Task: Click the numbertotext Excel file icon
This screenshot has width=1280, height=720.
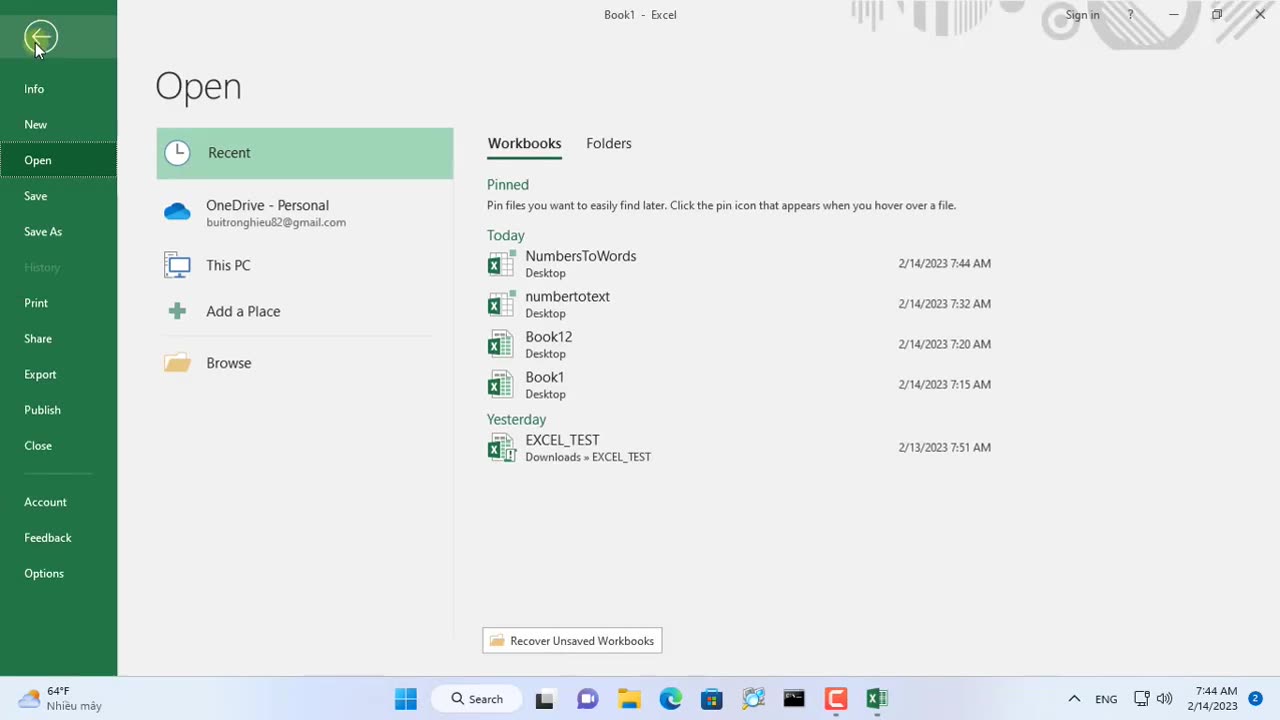Action: (x=501, y=304)
